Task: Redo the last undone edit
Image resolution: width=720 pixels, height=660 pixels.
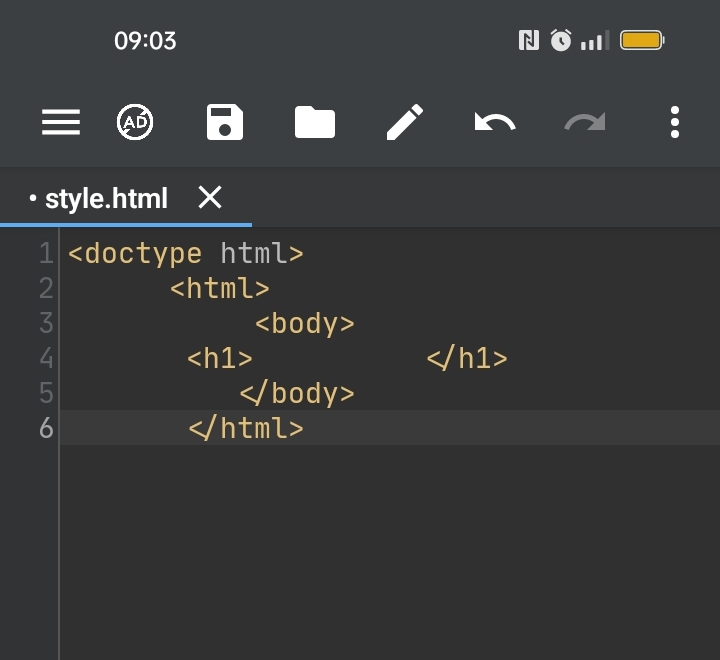Action: point(585,123)
